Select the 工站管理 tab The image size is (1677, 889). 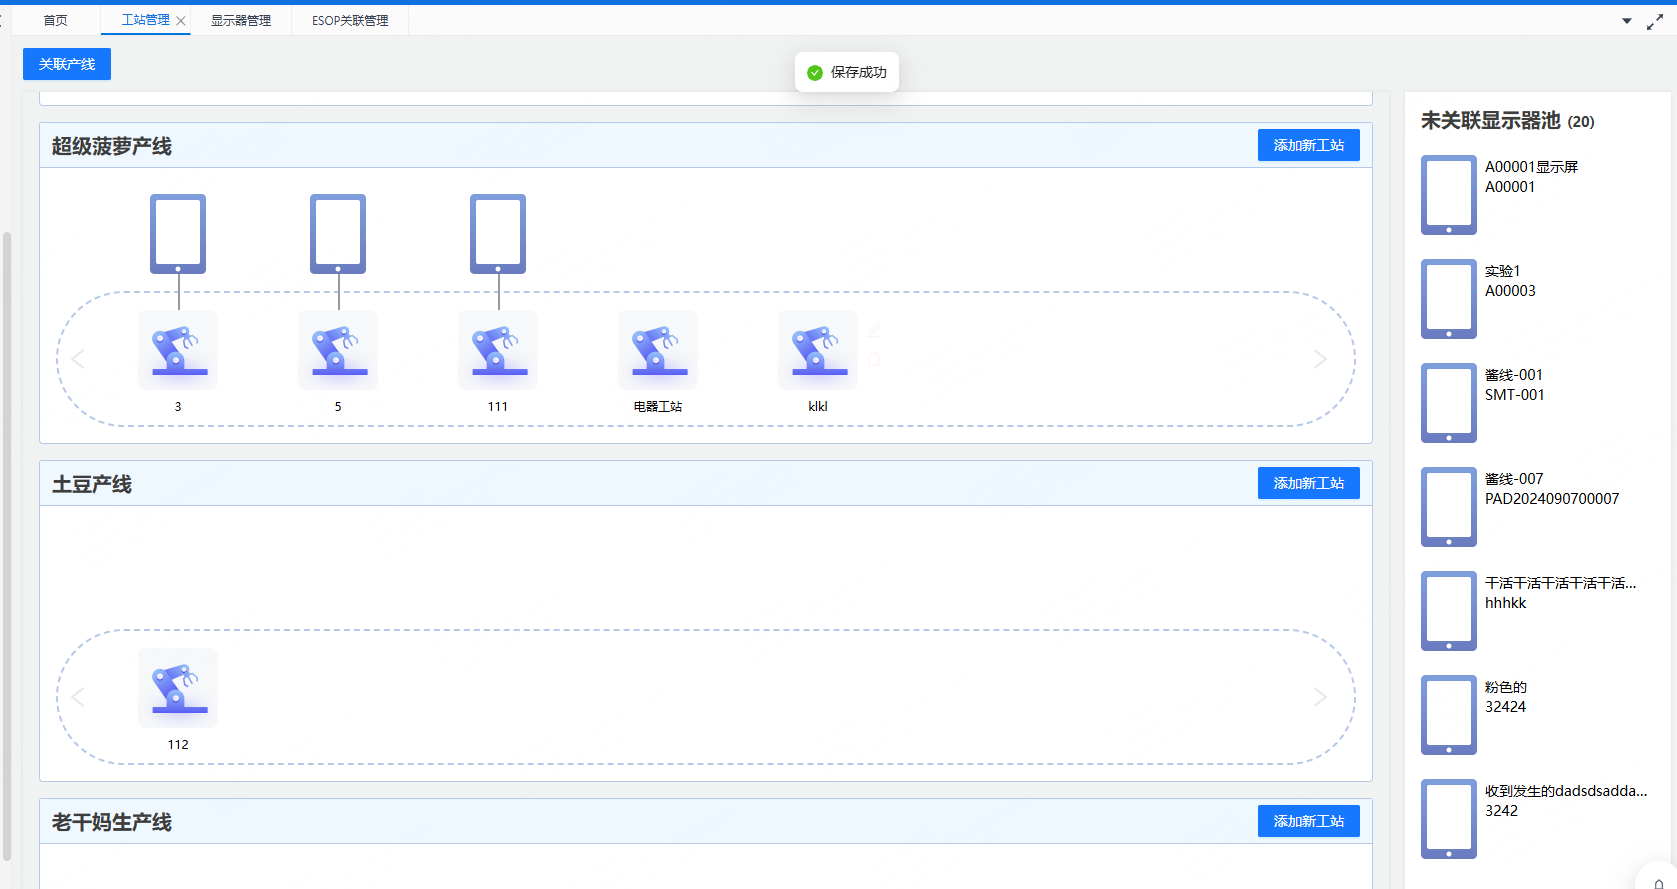(146, 20)
